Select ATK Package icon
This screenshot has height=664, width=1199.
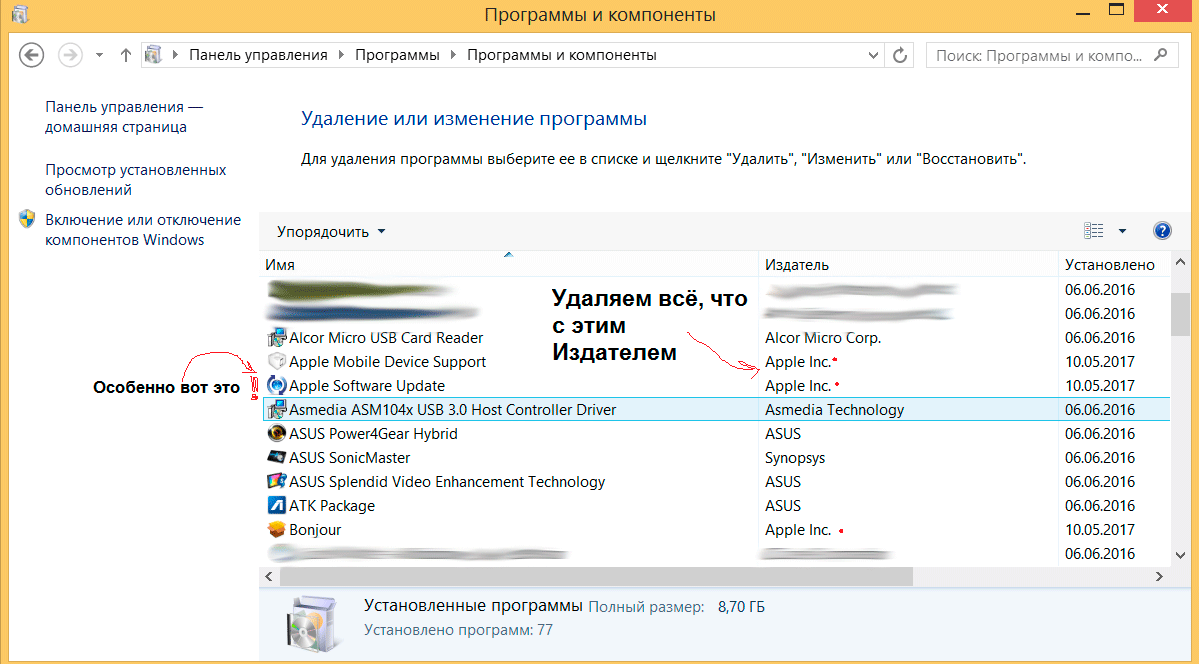tap(276, 506)
